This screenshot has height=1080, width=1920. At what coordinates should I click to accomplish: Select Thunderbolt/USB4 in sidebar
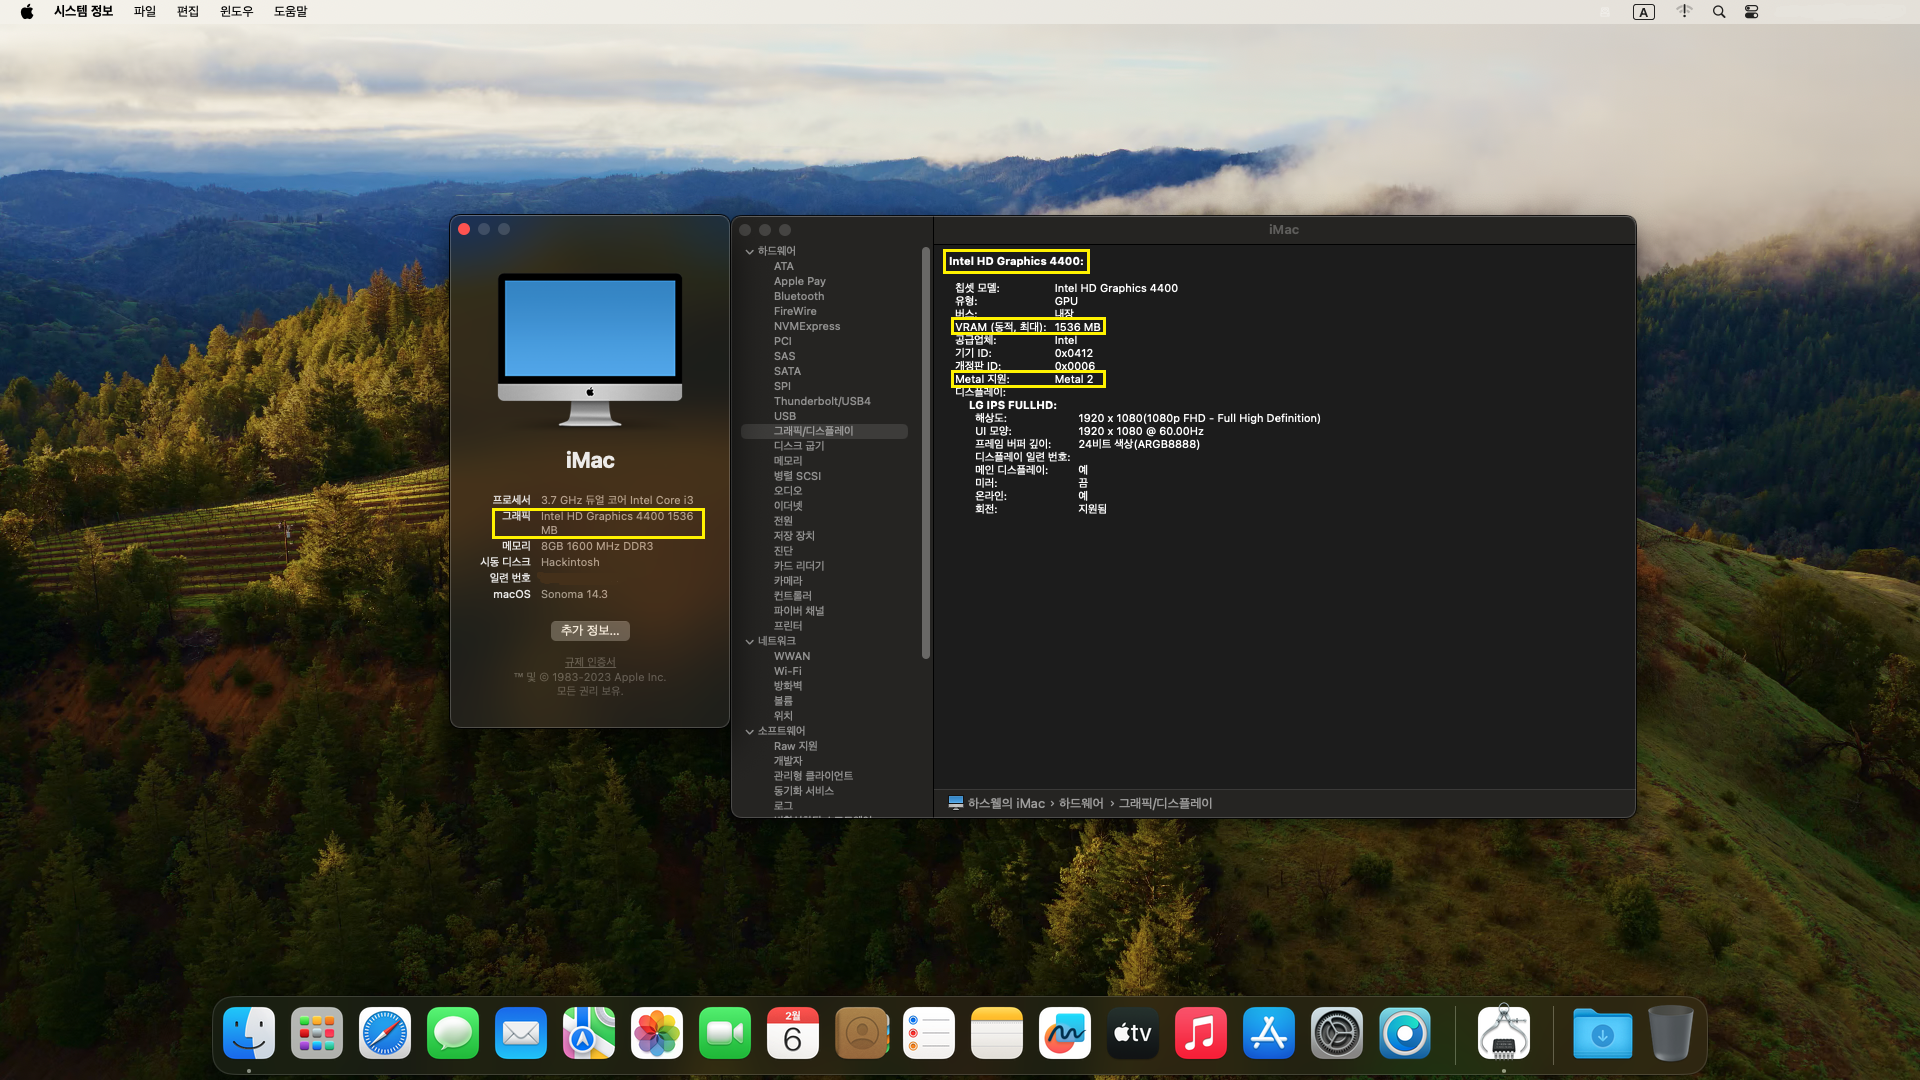point(822,402)
